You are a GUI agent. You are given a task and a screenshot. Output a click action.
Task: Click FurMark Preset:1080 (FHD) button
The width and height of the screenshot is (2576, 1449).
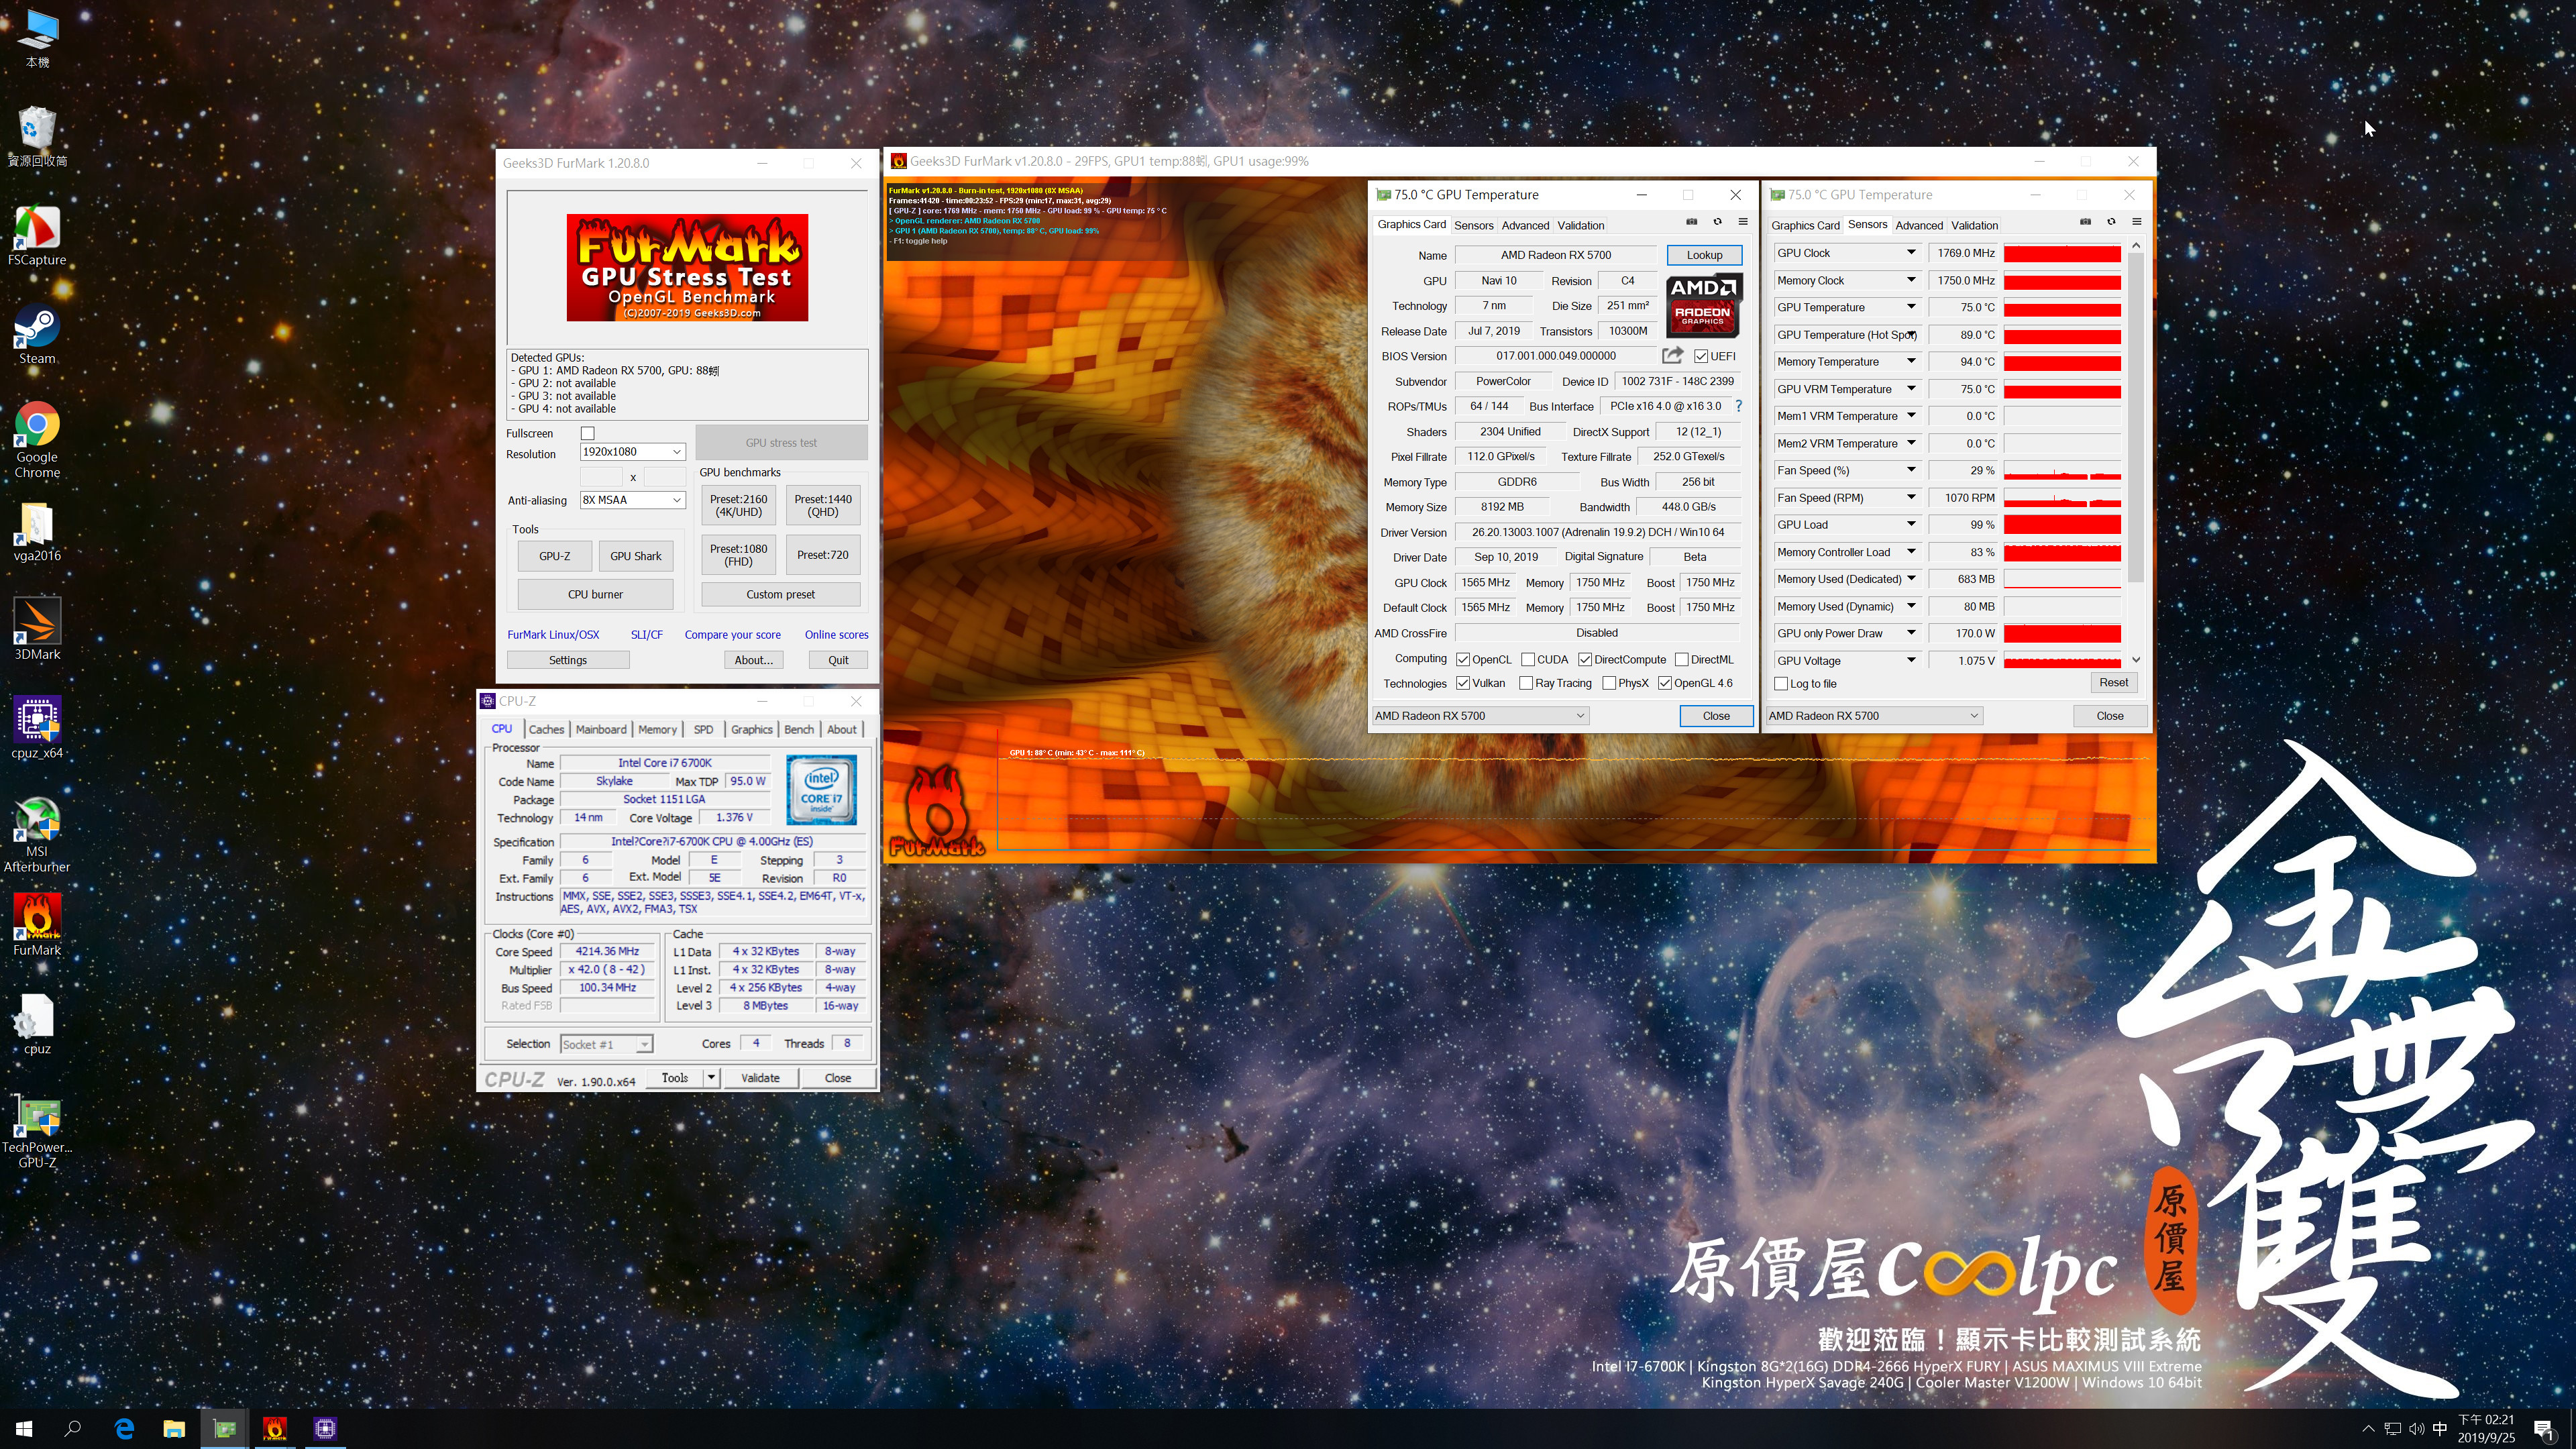738,555
